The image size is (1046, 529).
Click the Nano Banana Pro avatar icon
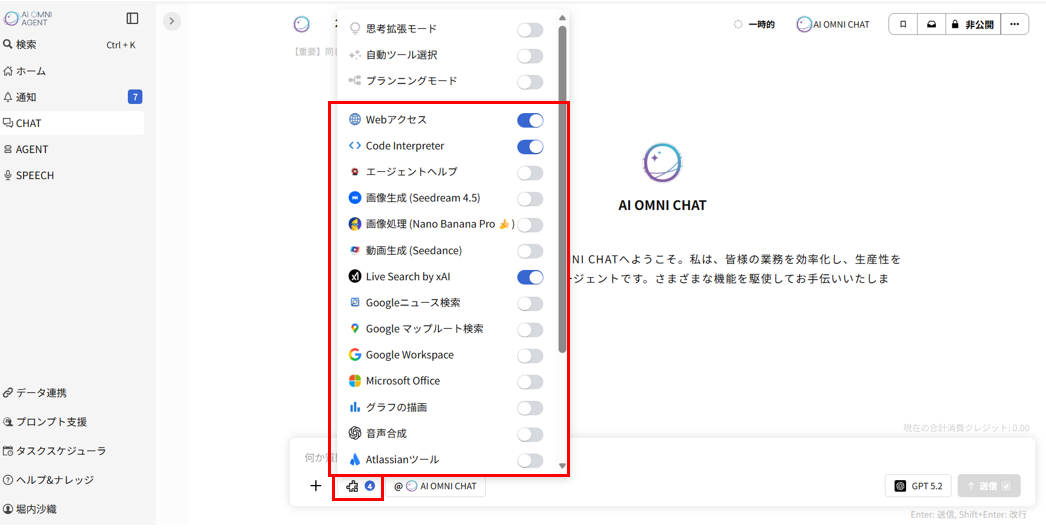point(355,224)
